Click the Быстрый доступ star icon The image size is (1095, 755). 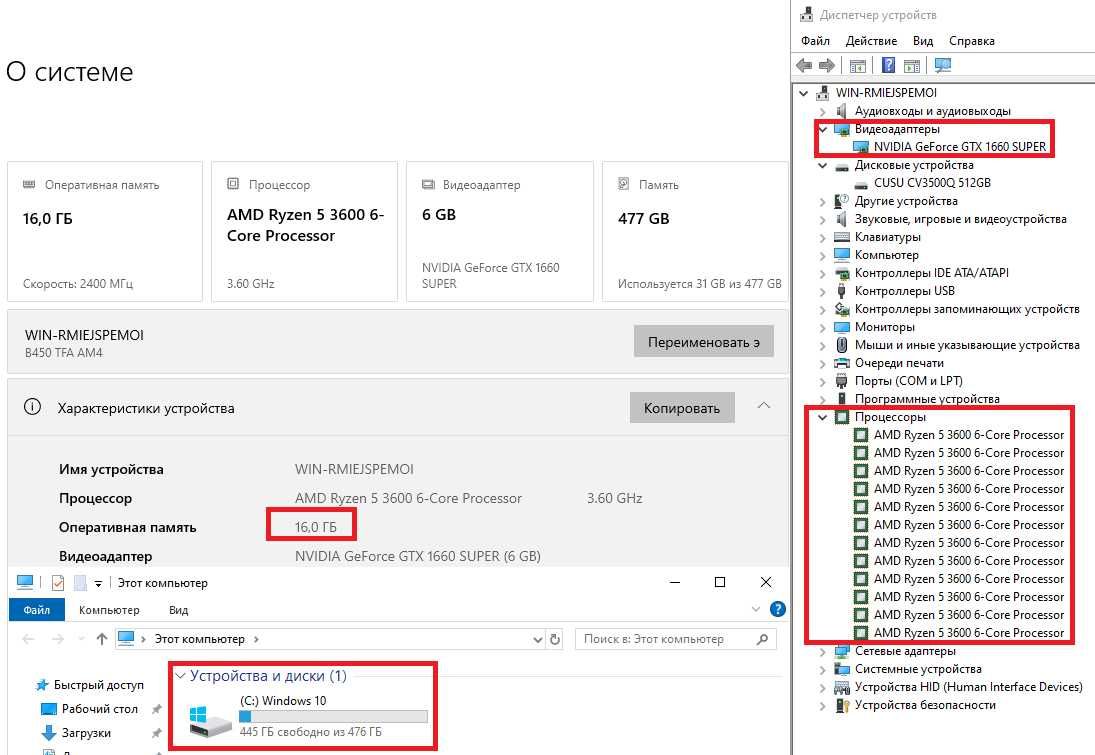tap(42, 685)
